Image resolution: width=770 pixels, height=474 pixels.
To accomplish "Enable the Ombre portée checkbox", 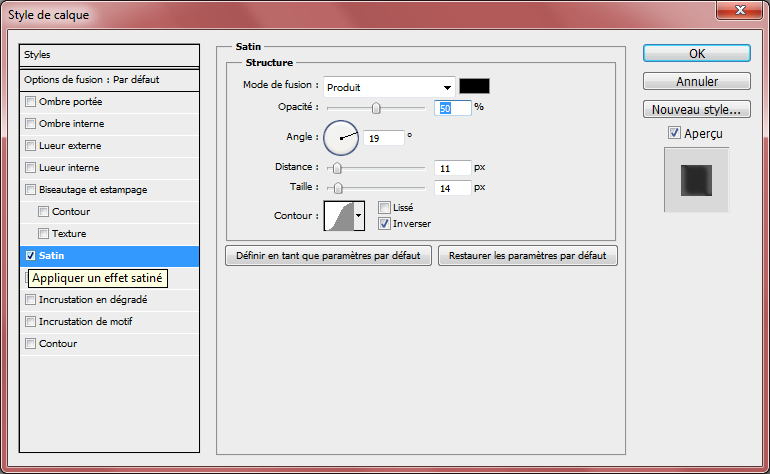I will pyautogui.click(x=31, y=102).
